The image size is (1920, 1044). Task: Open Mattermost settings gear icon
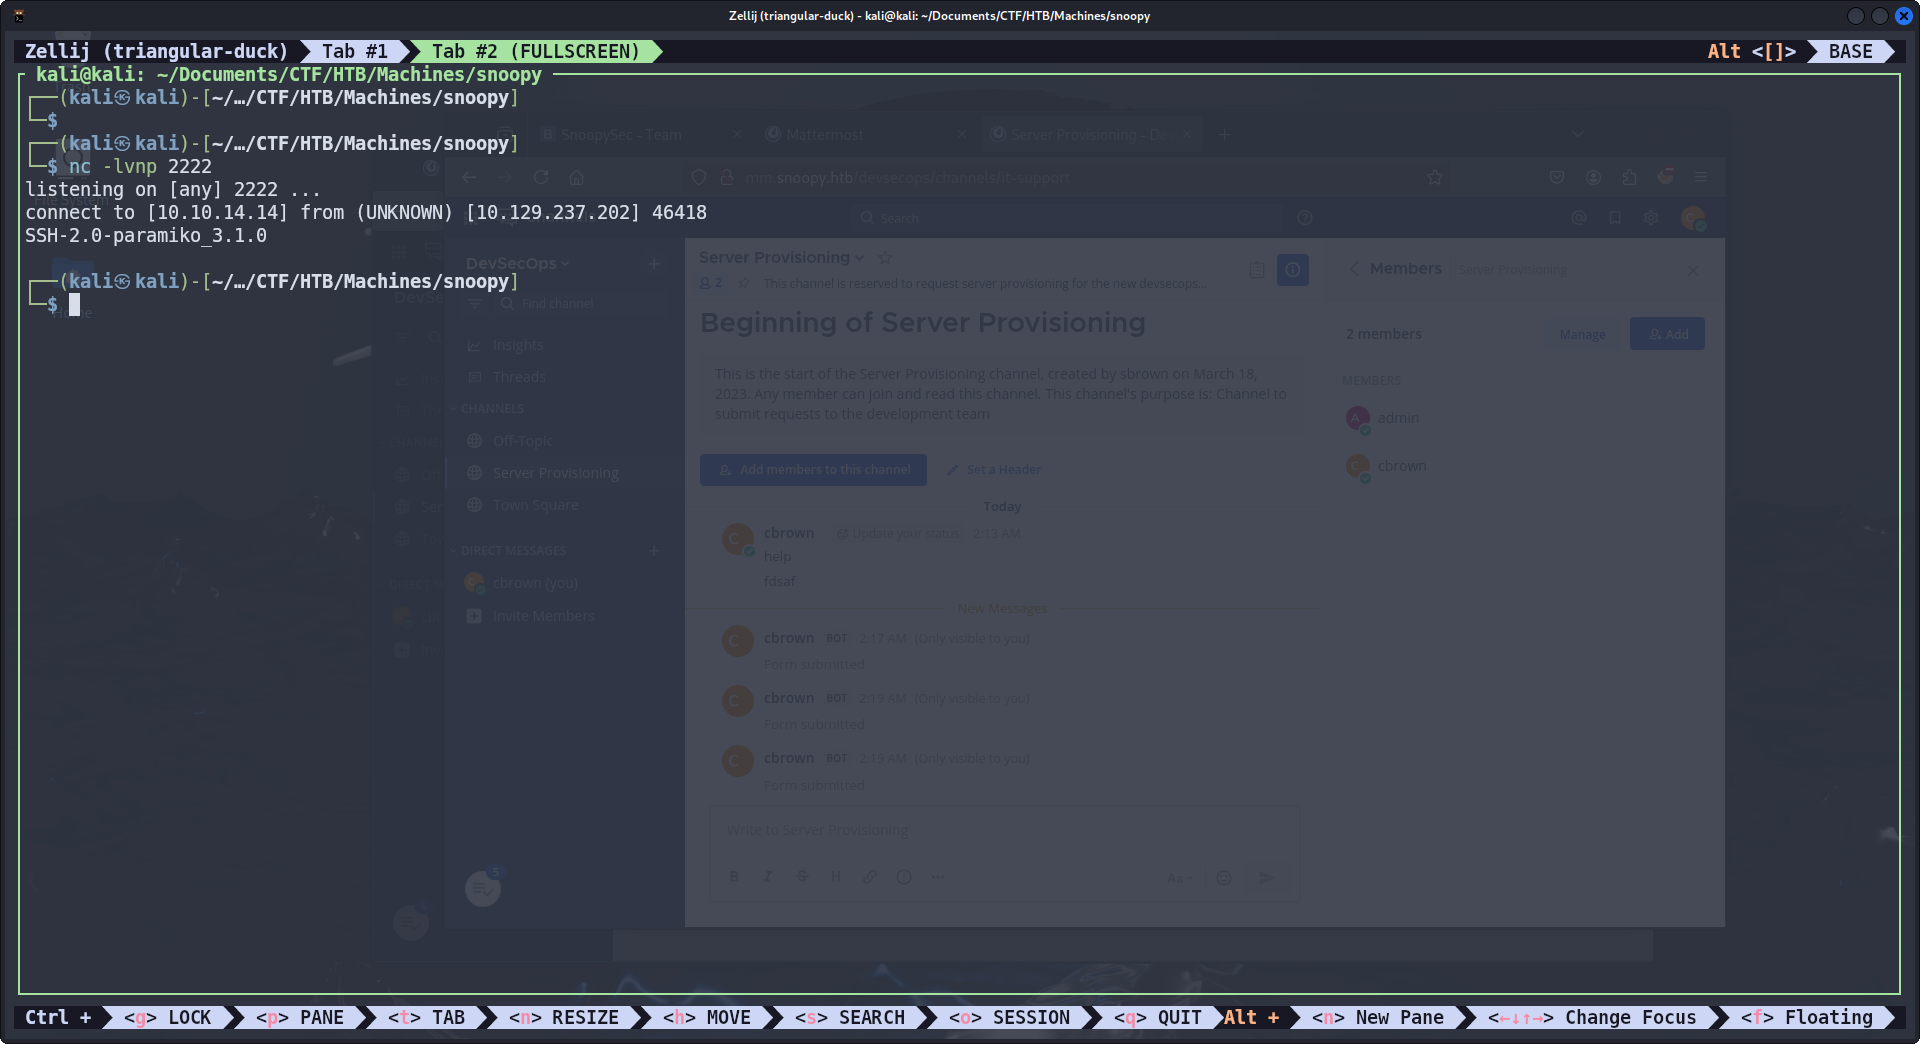[1651, 218]
